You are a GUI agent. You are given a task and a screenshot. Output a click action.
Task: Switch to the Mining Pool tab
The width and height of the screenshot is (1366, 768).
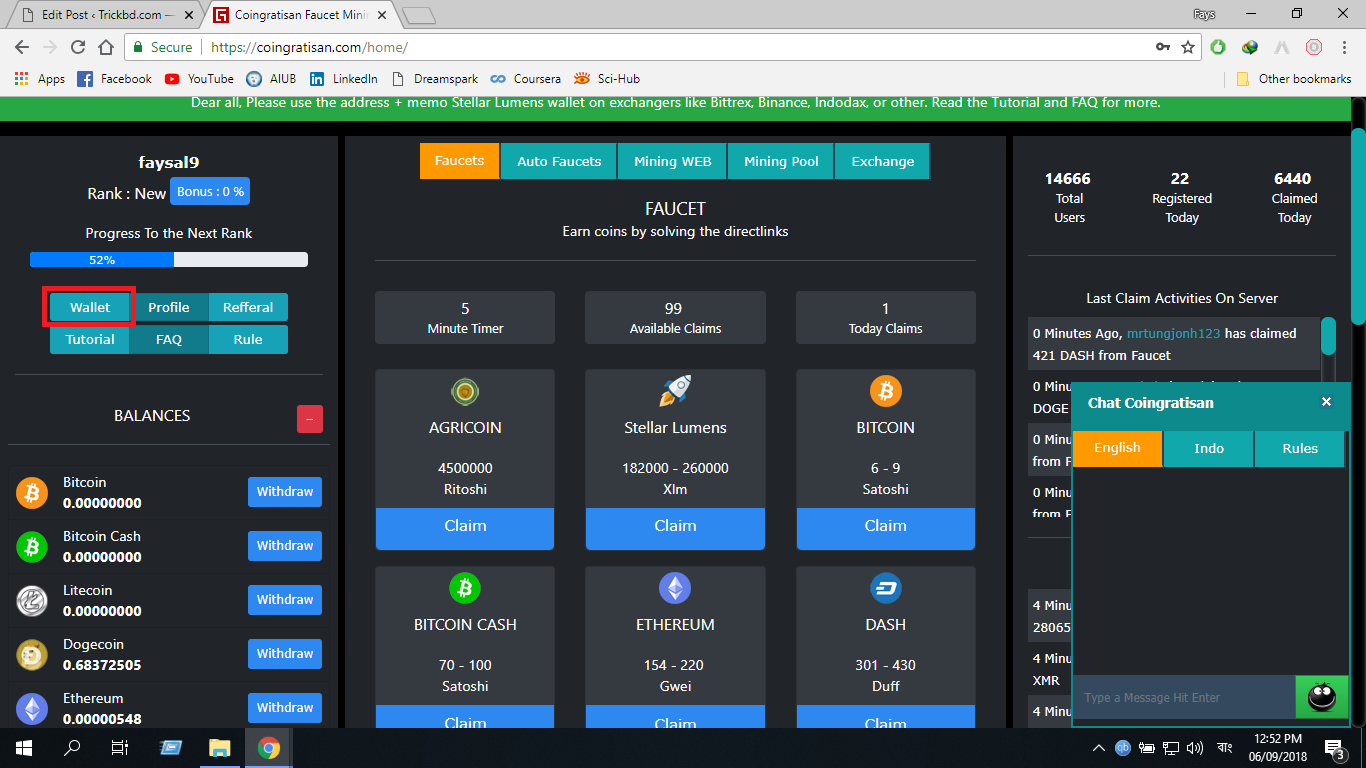pos(781,161)
